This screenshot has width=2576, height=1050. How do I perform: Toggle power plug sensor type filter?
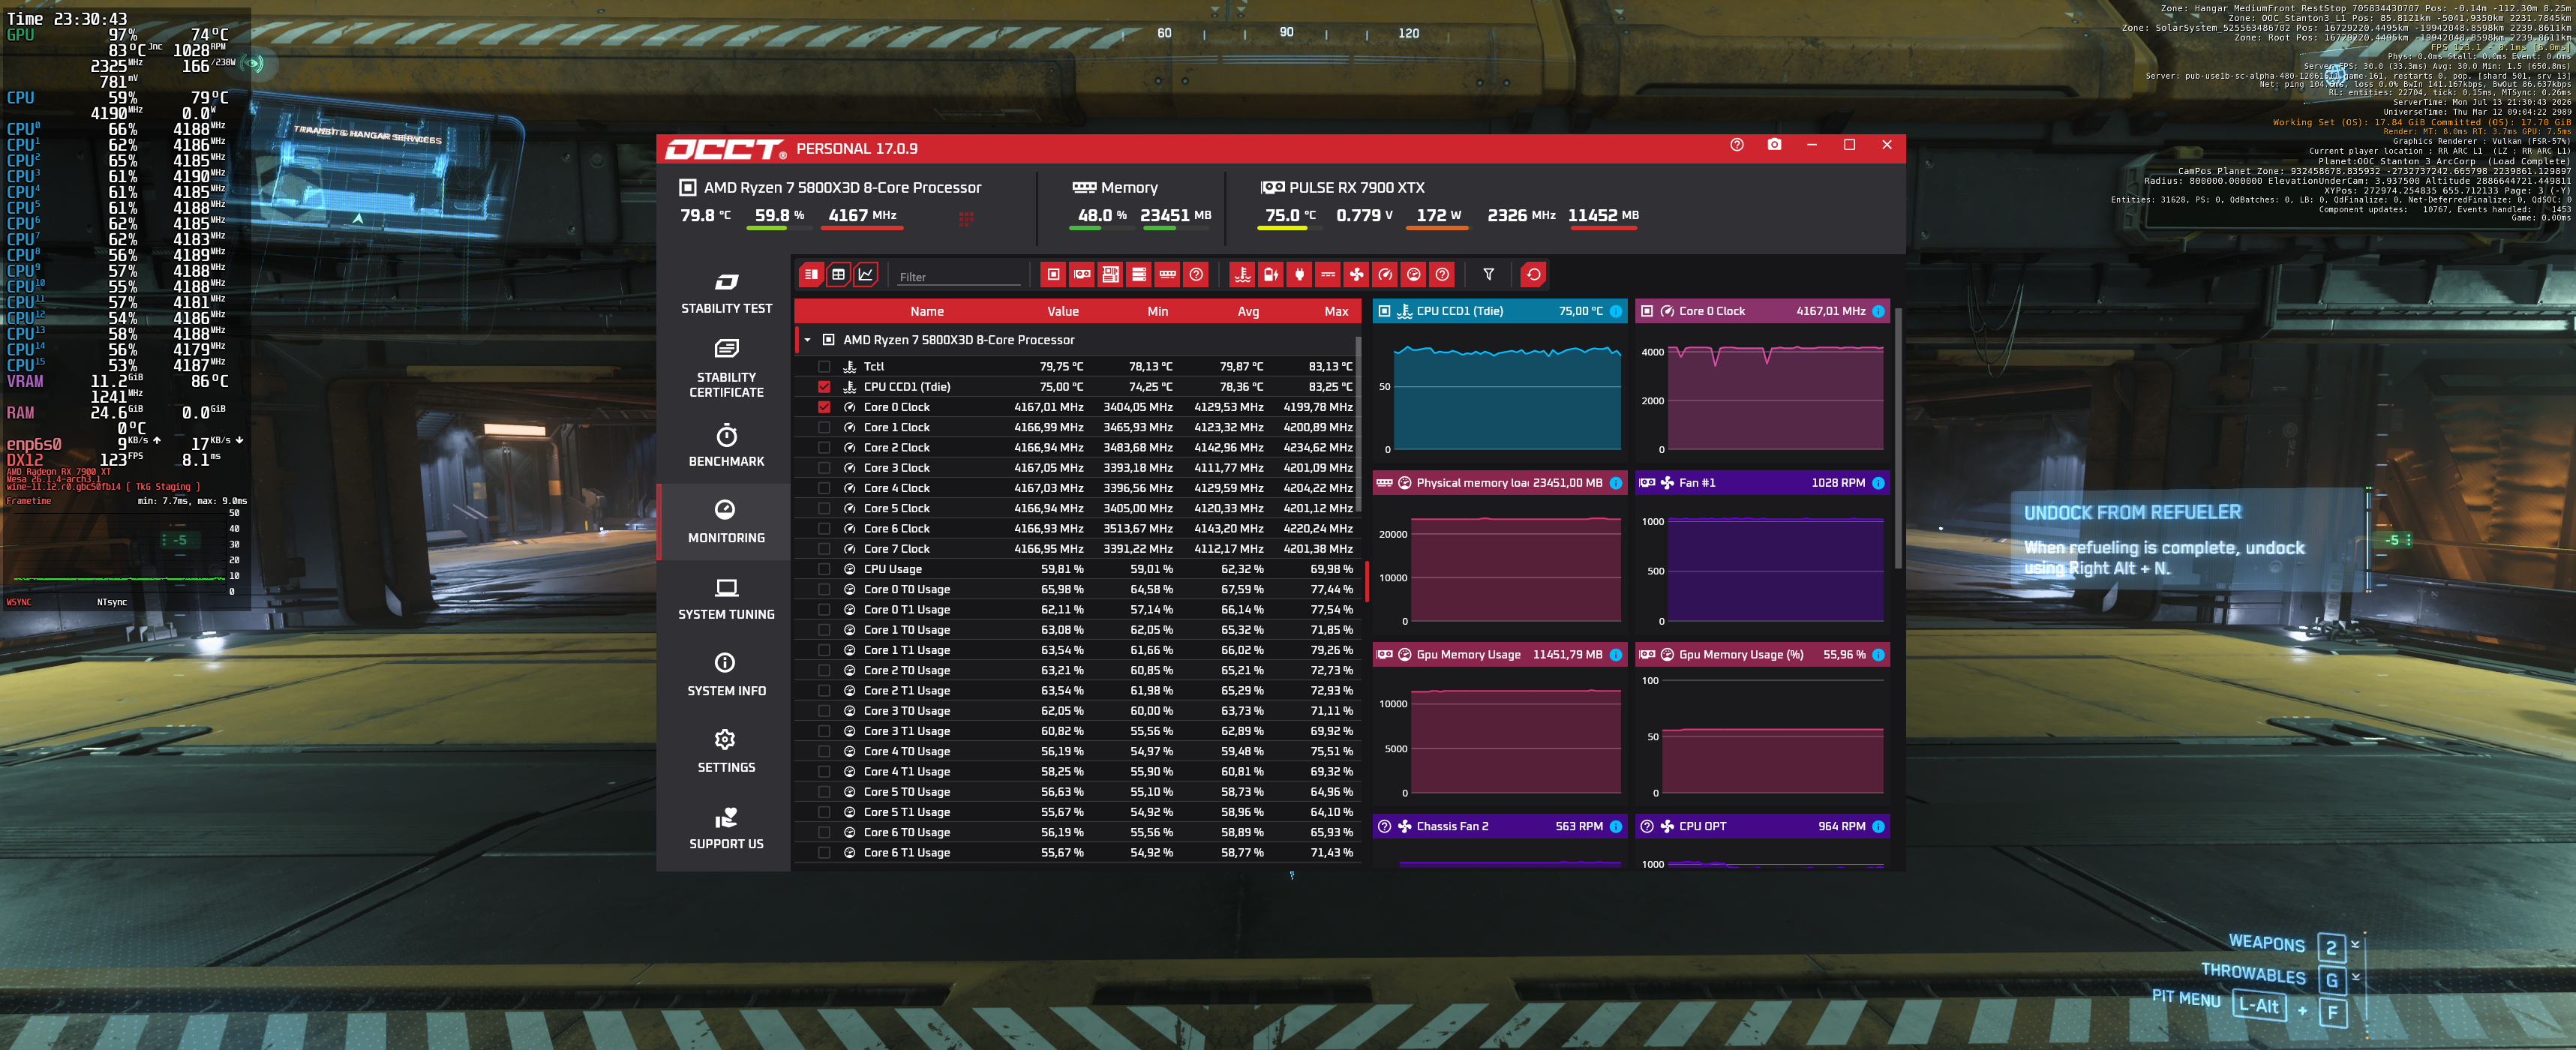click(1299, 274)
